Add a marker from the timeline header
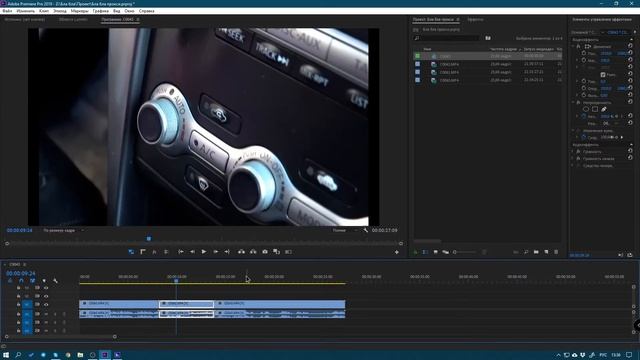Image resolution: width=640 pixels, height=360 pixels. 44,281
